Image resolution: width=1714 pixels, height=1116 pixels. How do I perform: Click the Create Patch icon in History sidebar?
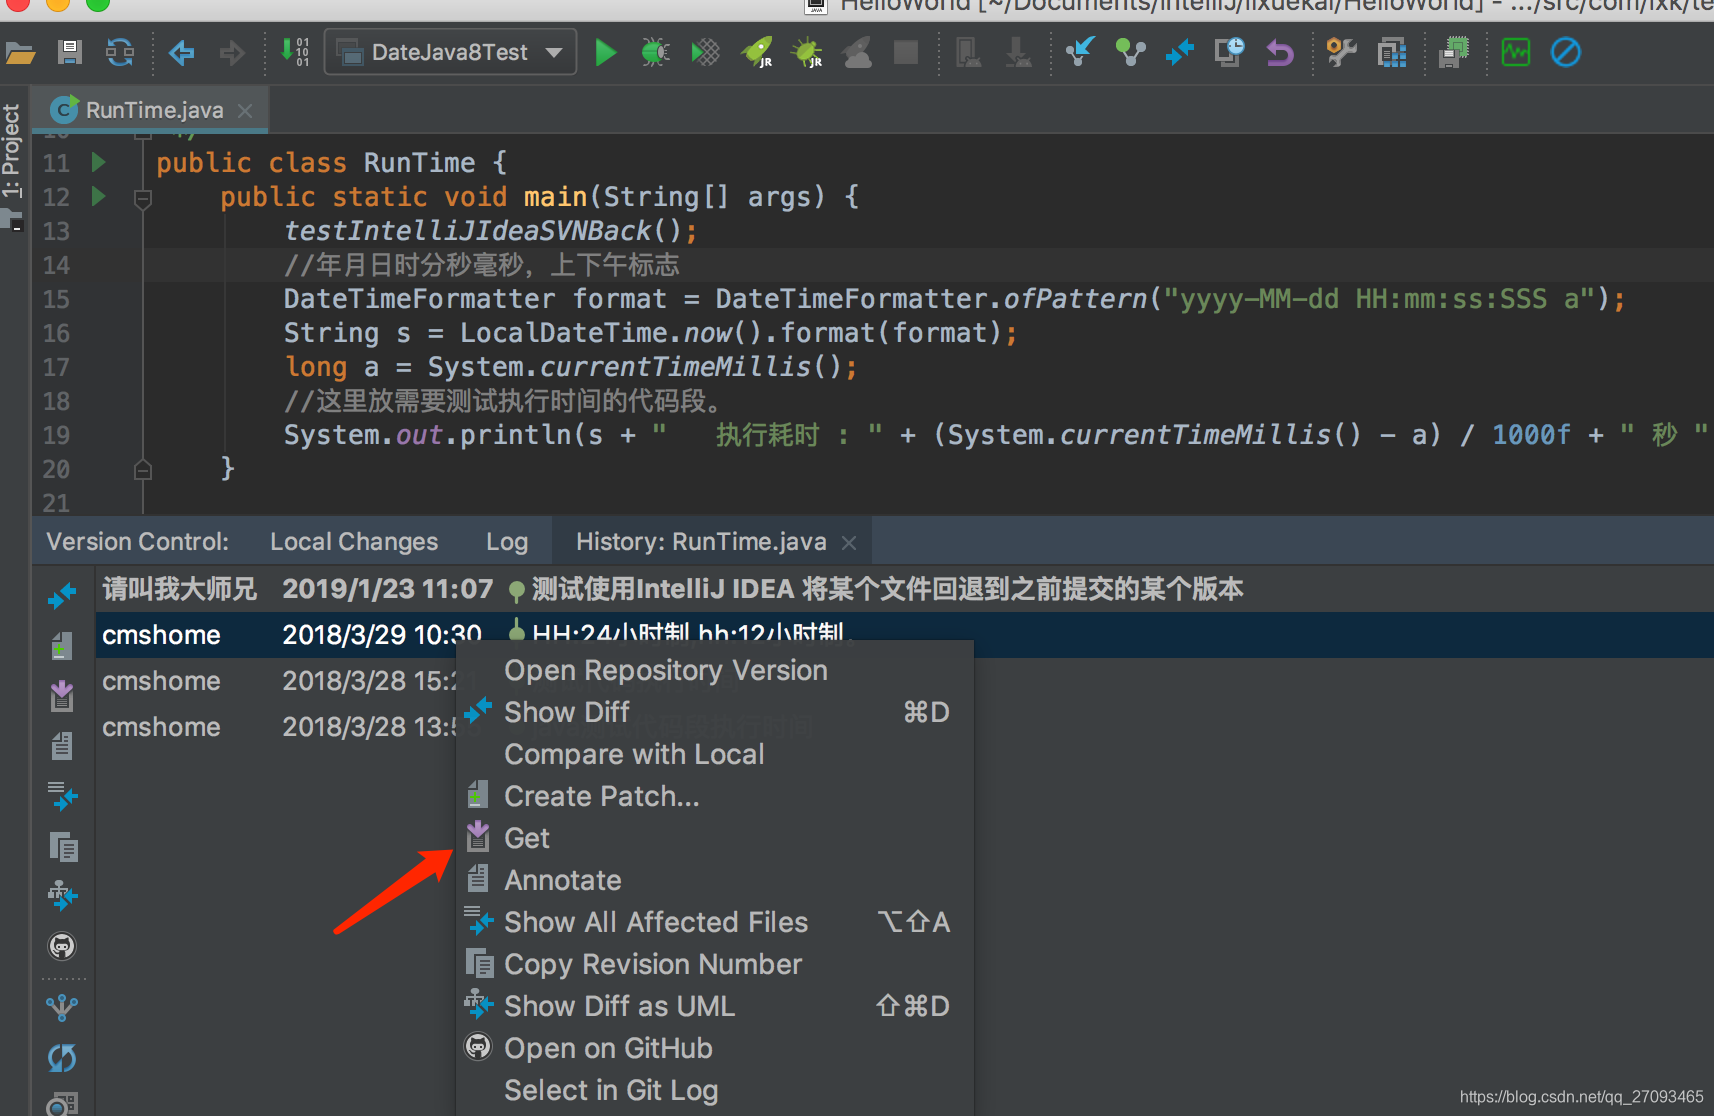[x=62, y=646]
